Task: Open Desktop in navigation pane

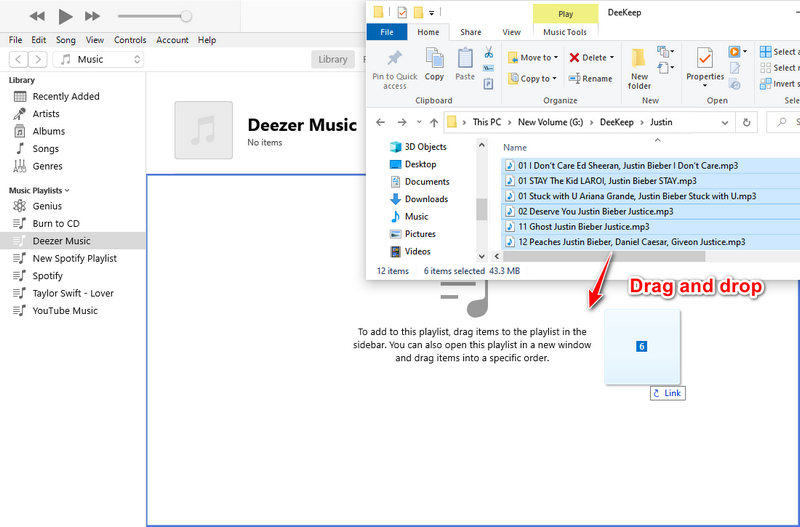Action: tap(413, 164)
